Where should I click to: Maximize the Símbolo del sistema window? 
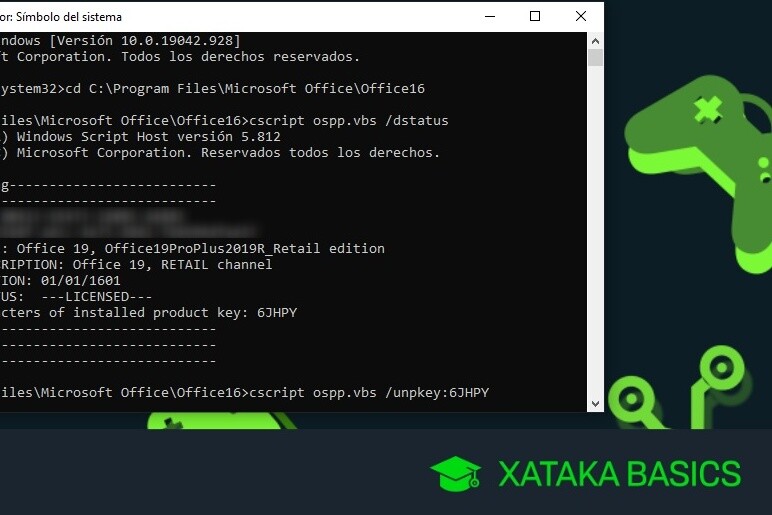click(x=535, y=16)
